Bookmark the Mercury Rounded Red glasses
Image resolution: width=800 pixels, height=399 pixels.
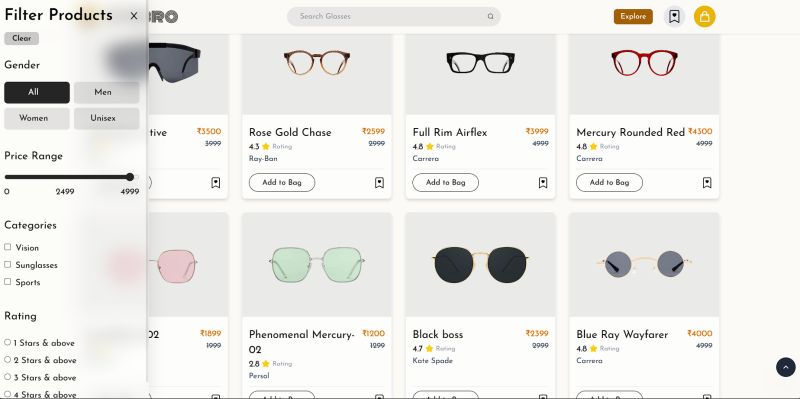pyautogui.click(x=707, y=183)
